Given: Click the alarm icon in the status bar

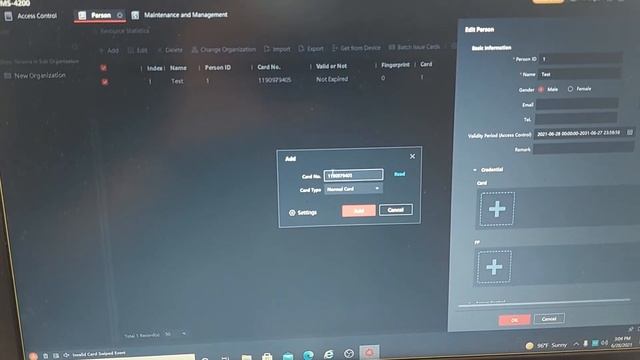Looking at the screenshot, I should (33, 356).
